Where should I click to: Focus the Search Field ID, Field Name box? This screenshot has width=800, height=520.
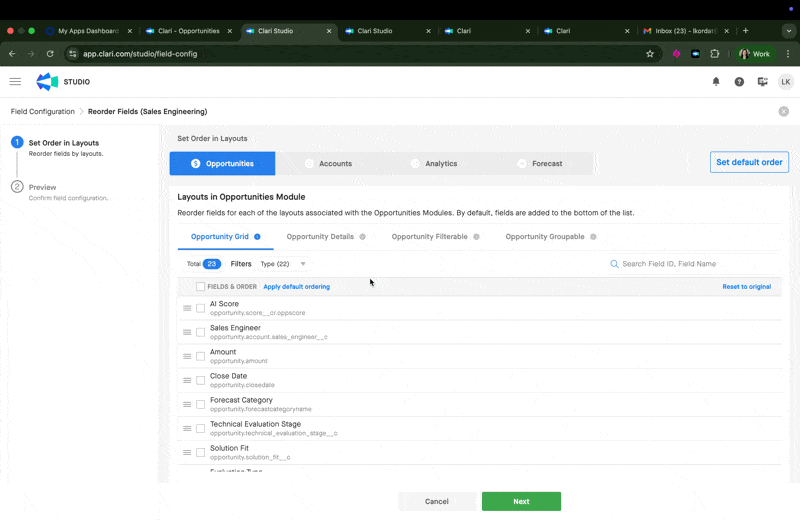[694, 264]
